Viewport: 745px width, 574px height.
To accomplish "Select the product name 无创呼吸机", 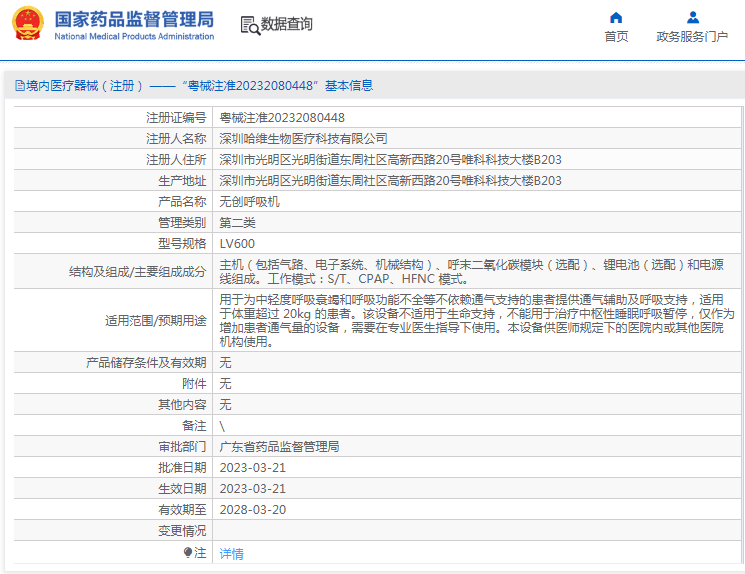I will tap(249, 201).
